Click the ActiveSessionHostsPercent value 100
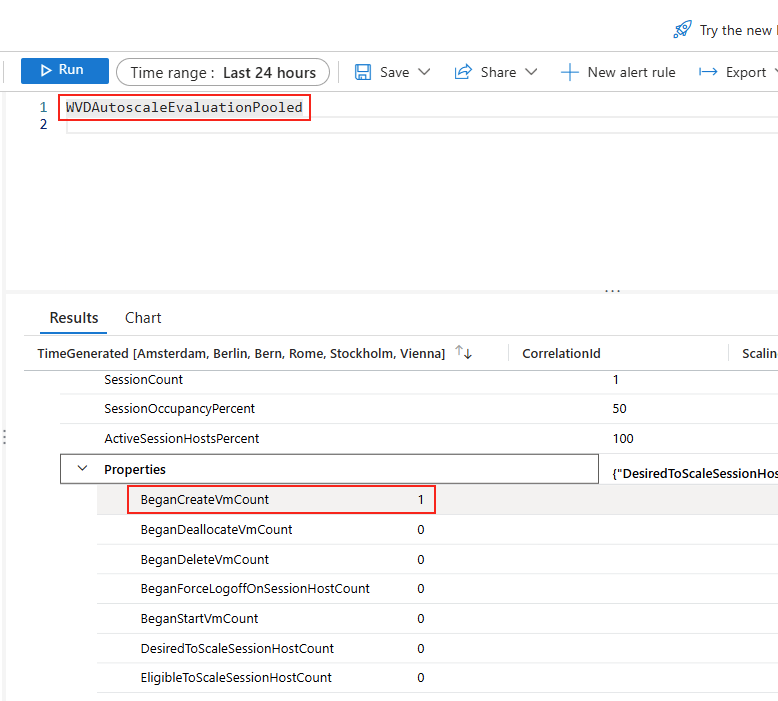Screen dimensions: 778x701 (623, 439)
